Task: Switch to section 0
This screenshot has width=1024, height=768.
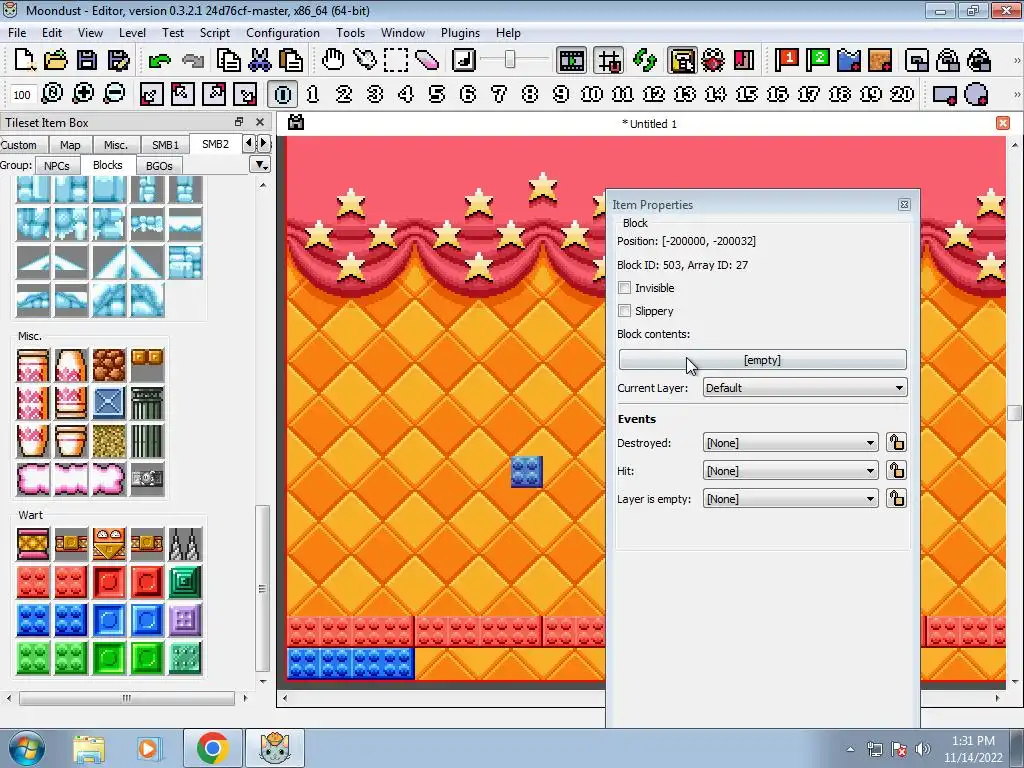Action: [283, 94]
